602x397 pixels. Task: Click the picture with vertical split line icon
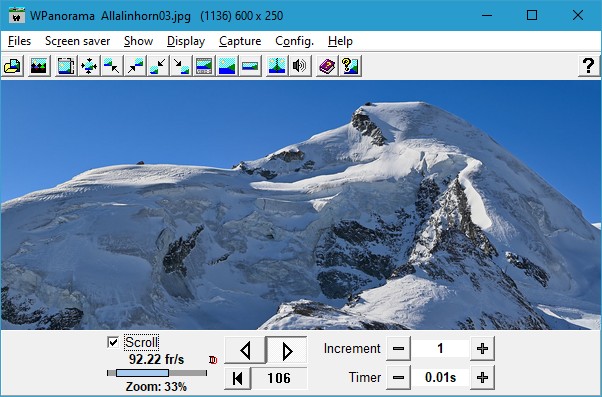[x=277, y=66]
